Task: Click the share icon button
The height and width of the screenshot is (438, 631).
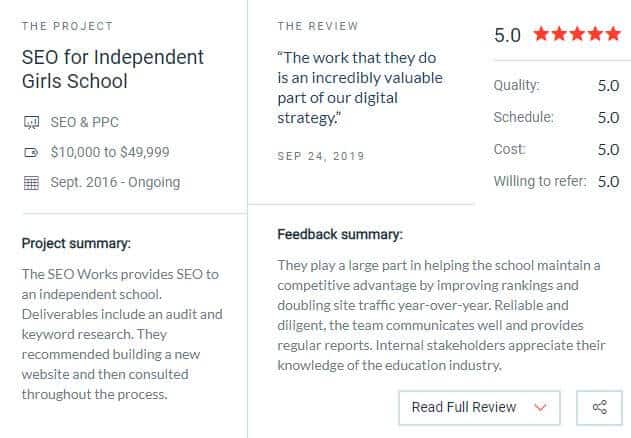Action: point(599,407)
